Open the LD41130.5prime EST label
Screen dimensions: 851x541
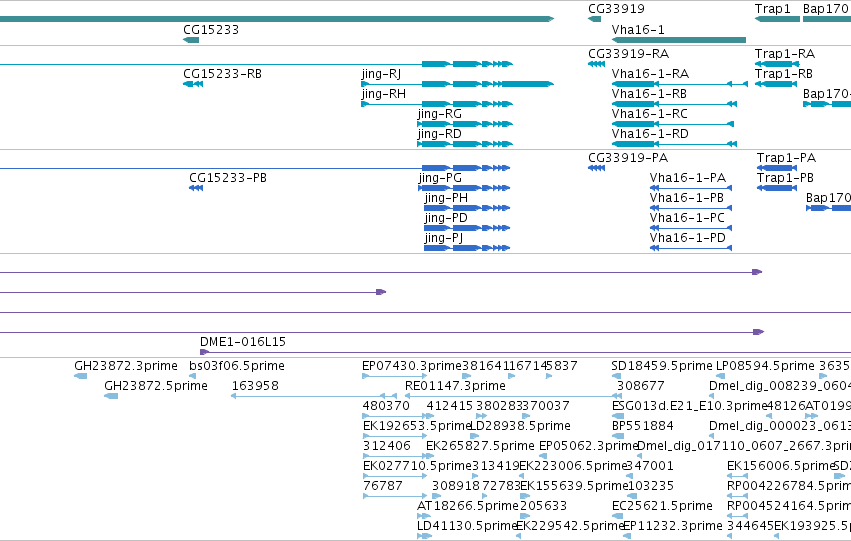pos(467,526)
